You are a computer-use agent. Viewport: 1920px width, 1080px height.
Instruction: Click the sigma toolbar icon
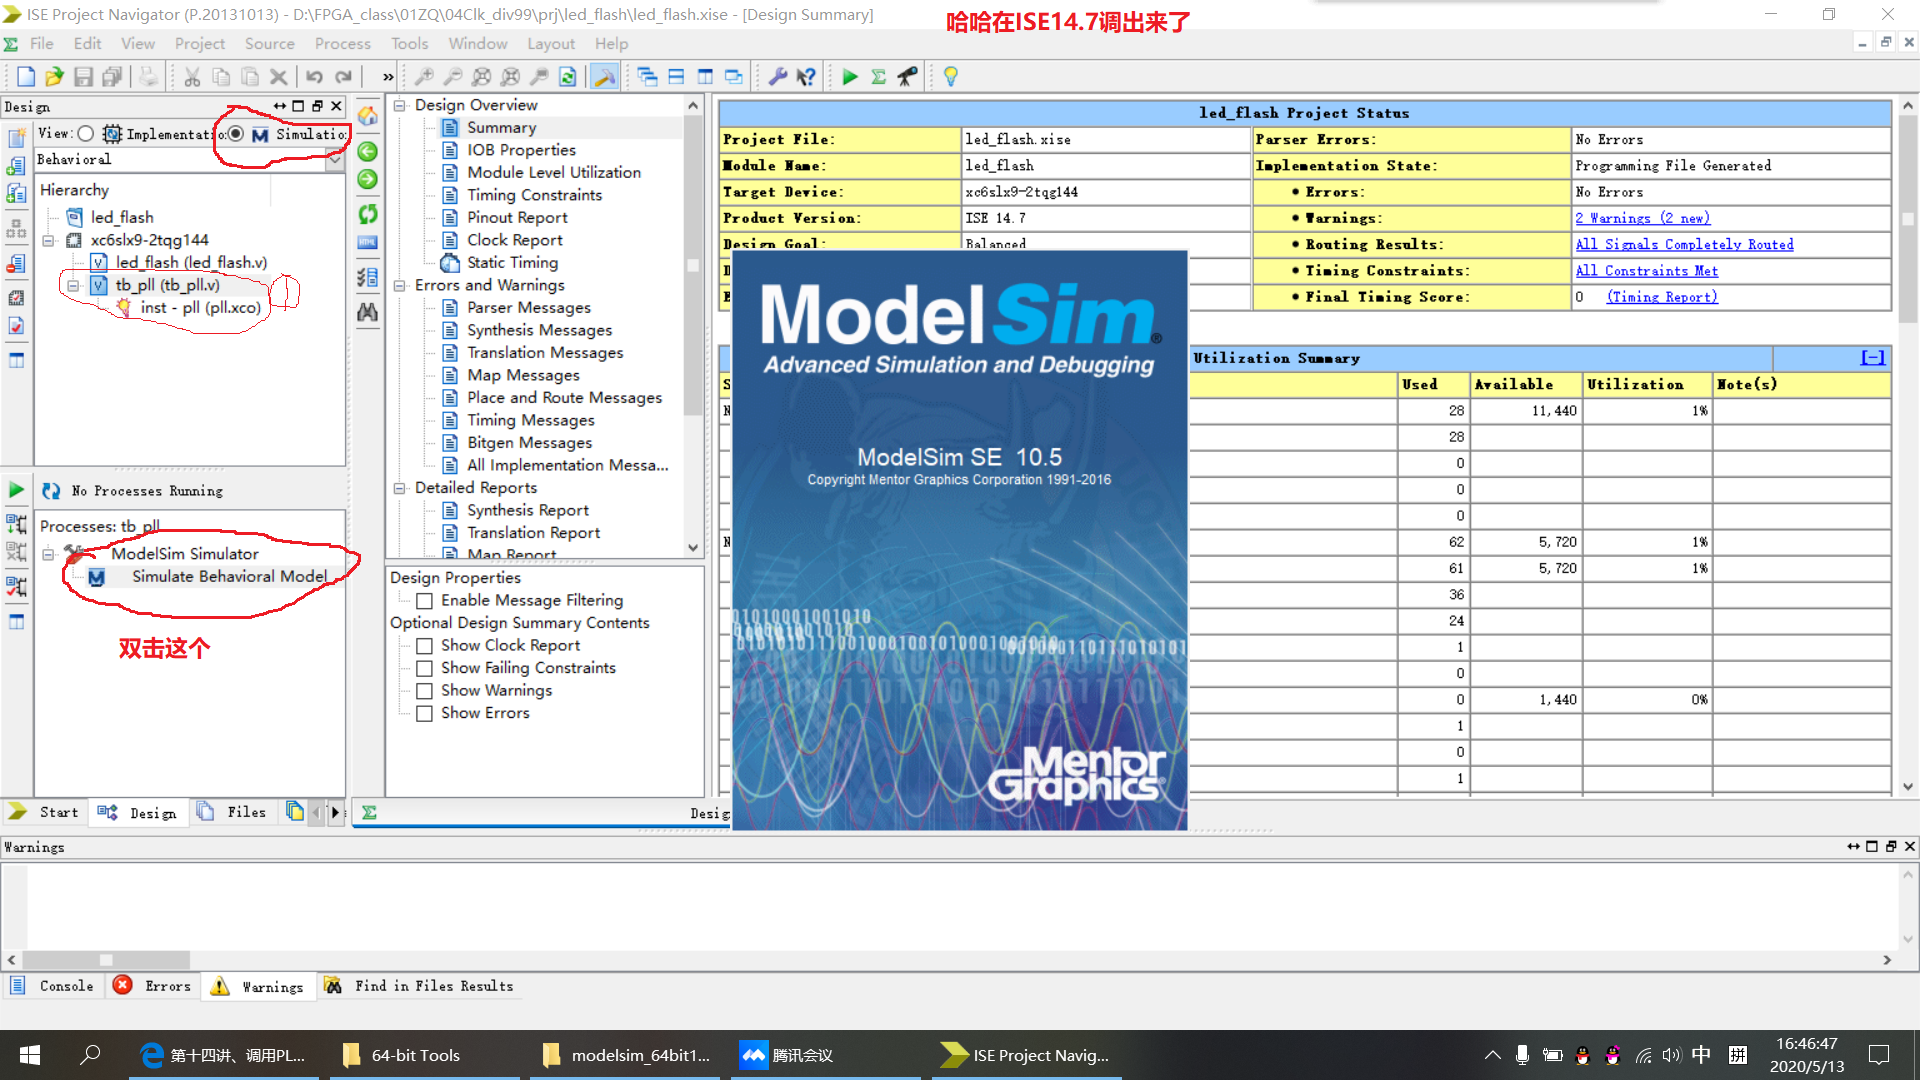click(879, 77)
